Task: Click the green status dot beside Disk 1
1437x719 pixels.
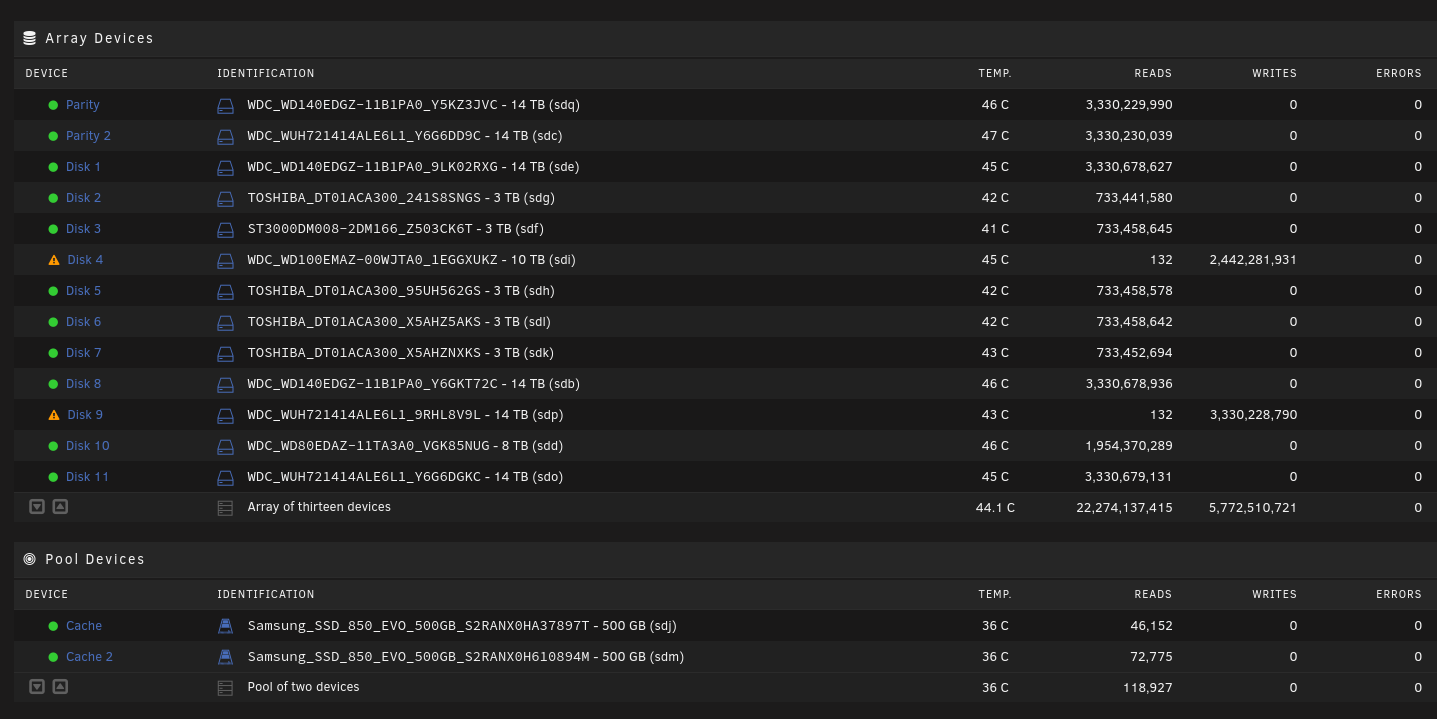Action: 53,167
